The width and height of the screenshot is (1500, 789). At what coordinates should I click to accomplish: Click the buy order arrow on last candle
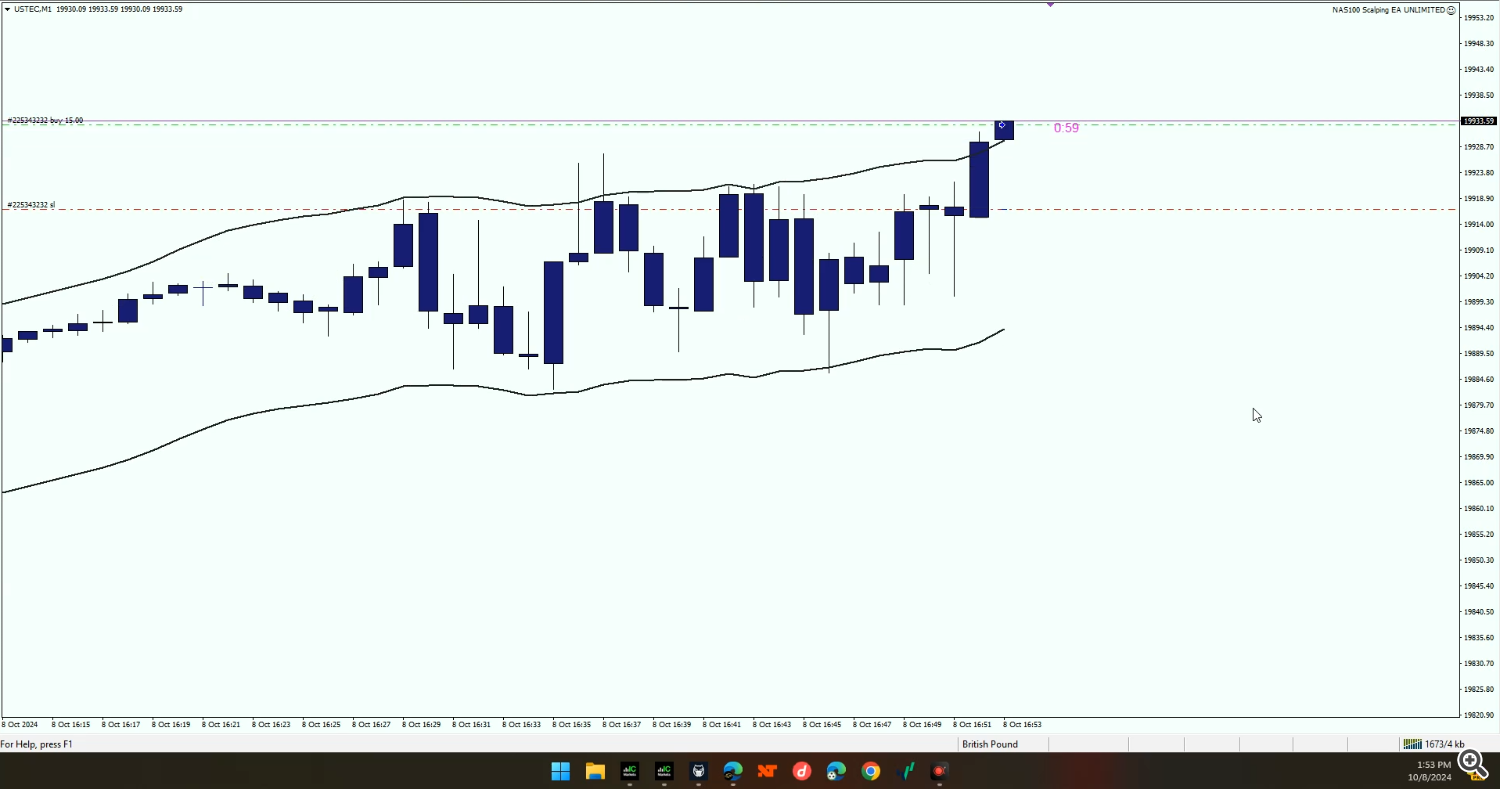[1001, 125]
